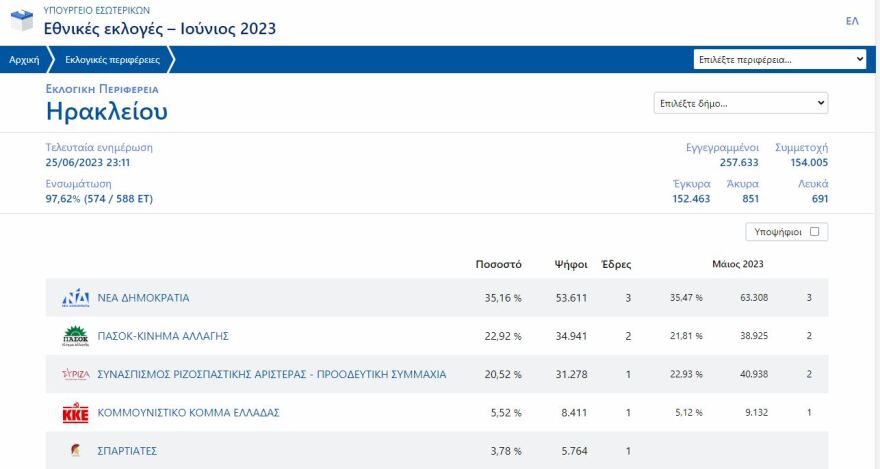The image size is (880, 469).
Task: Click the PASOK party logo
Action: tap(76, 336)
